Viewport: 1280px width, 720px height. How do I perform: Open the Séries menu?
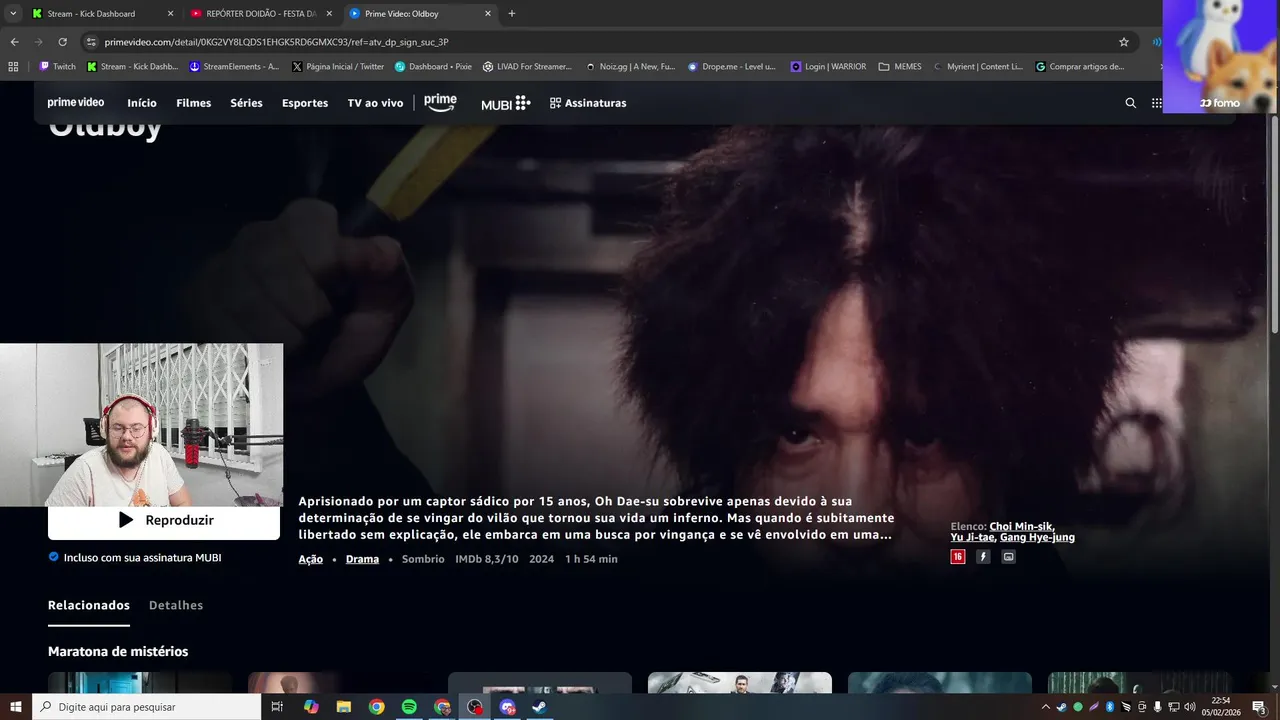coord(246,103)
